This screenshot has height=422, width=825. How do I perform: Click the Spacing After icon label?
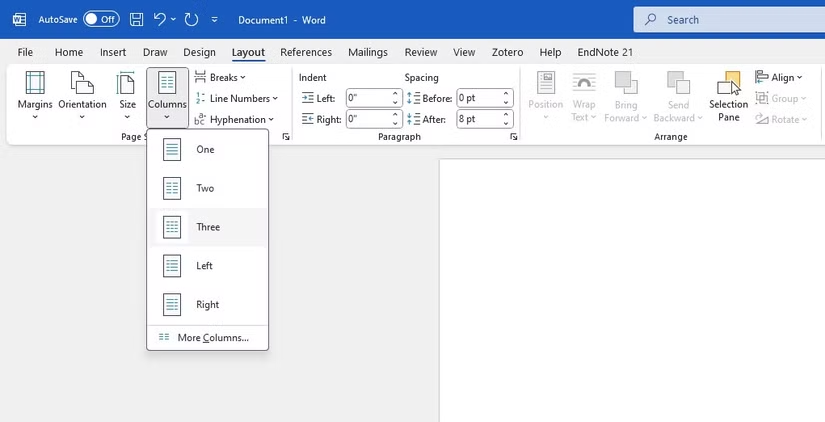(x=427, y=119)
